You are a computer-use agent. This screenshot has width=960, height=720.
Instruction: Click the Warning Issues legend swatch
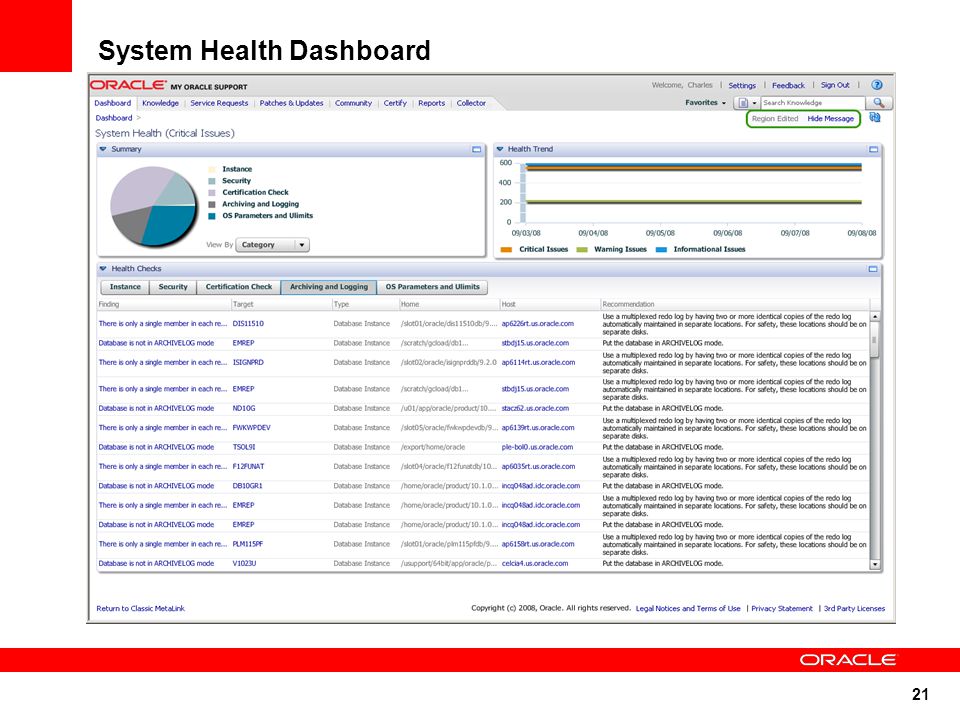click(582, 250)
